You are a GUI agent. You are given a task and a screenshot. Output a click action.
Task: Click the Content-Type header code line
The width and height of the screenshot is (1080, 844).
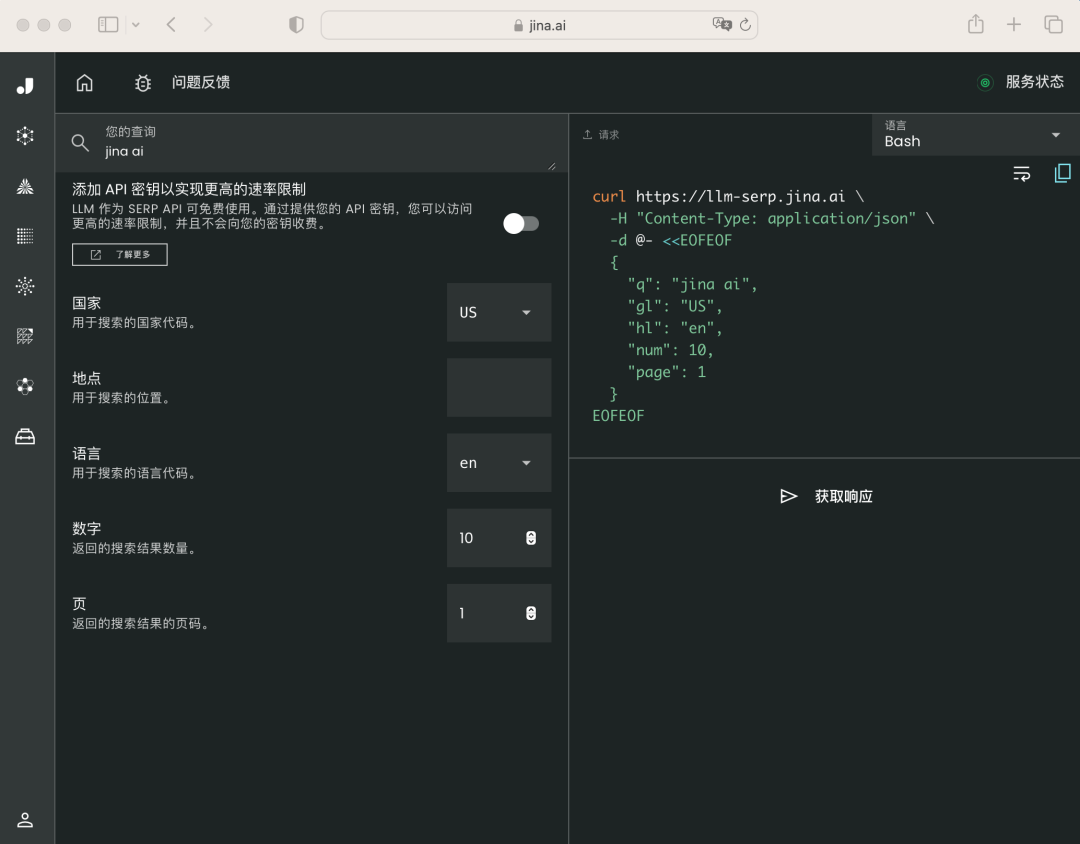(x=771, y=218)
